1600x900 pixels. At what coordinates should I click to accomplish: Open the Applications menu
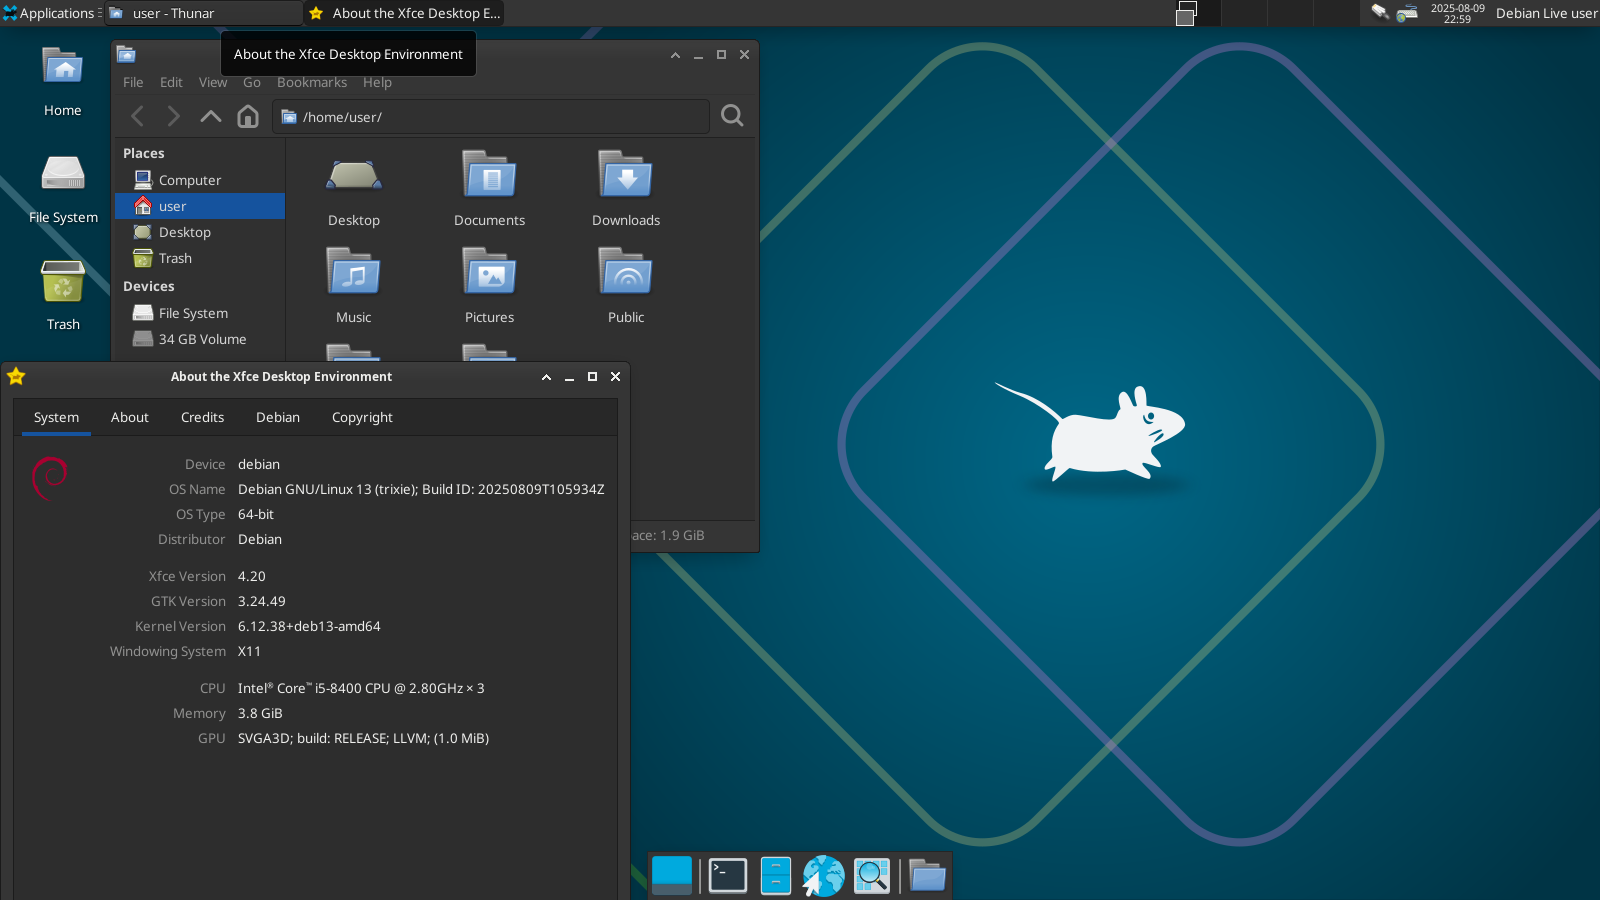[50, 13]
